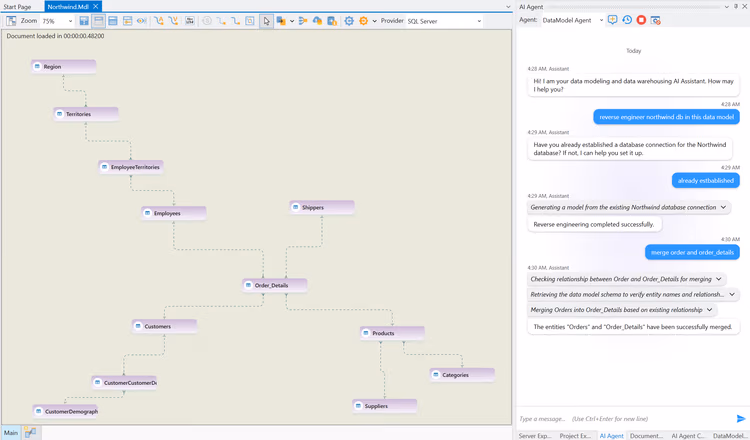Click the disabled circular S icon
This screenshot has width=750, height=440.
click(207, 21)
